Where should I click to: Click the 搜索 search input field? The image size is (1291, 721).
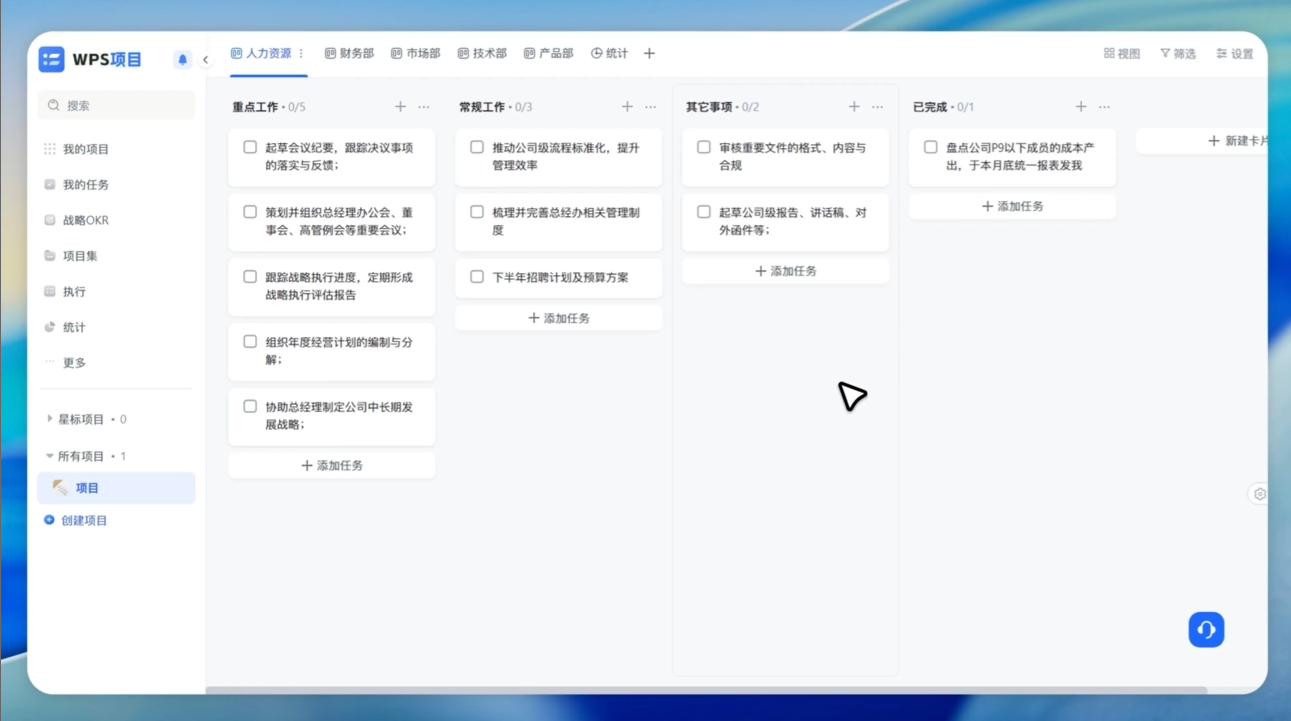(116, 106)
